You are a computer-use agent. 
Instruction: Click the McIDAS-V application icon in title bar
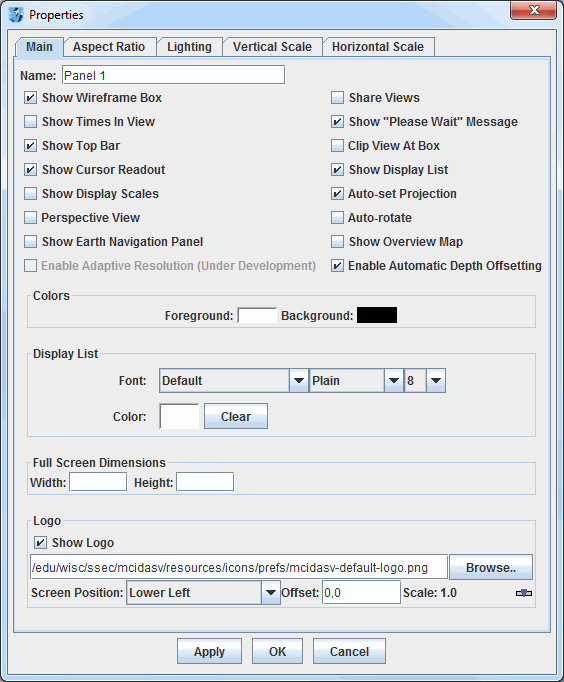click(16, 14)
